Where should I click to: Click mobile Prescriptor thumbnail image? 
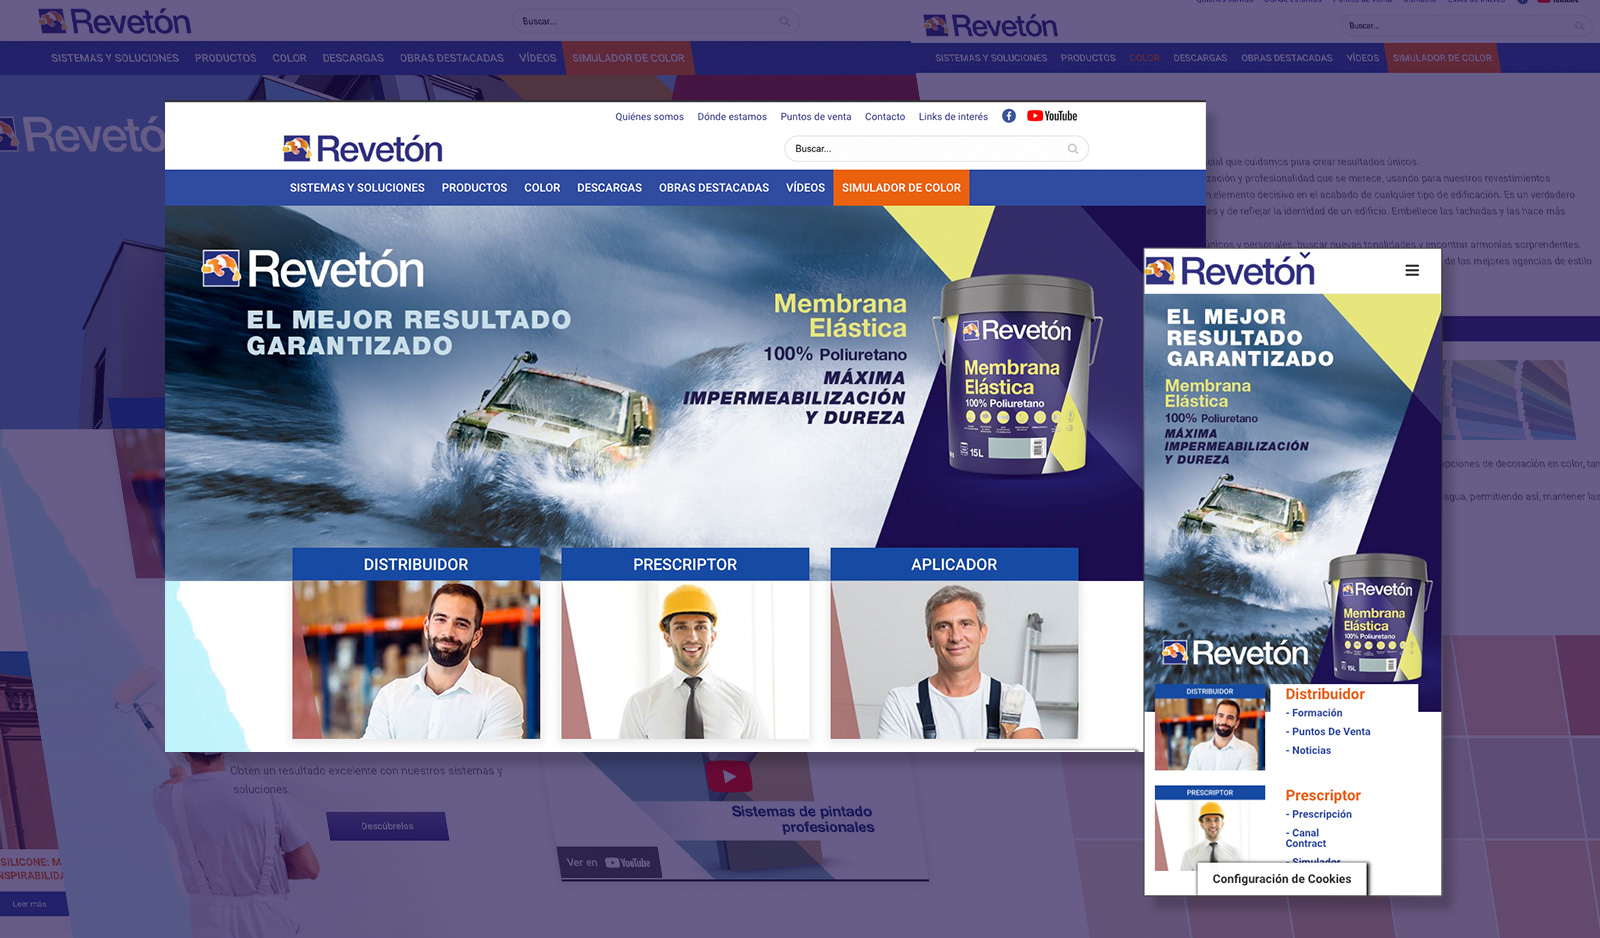click(1210, 829)
